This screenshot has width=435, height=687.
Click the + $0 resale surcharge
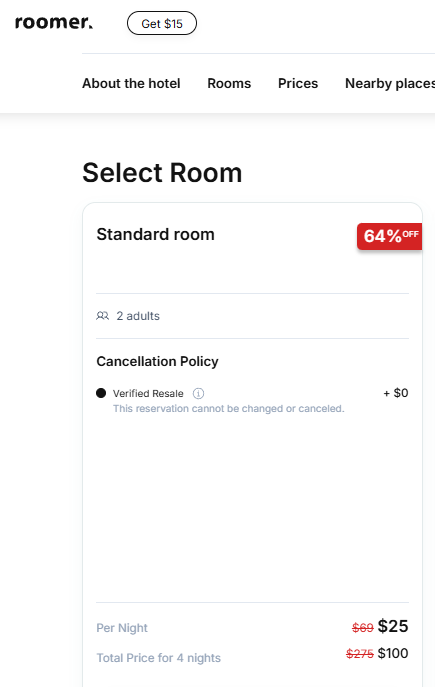[396, 393]
